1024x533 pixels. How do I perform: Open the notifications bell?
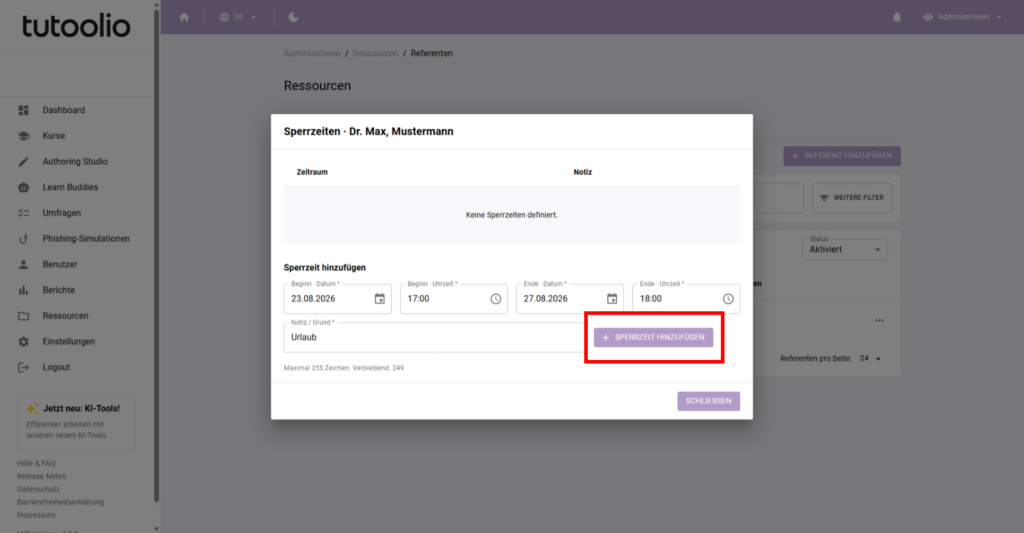897,17
